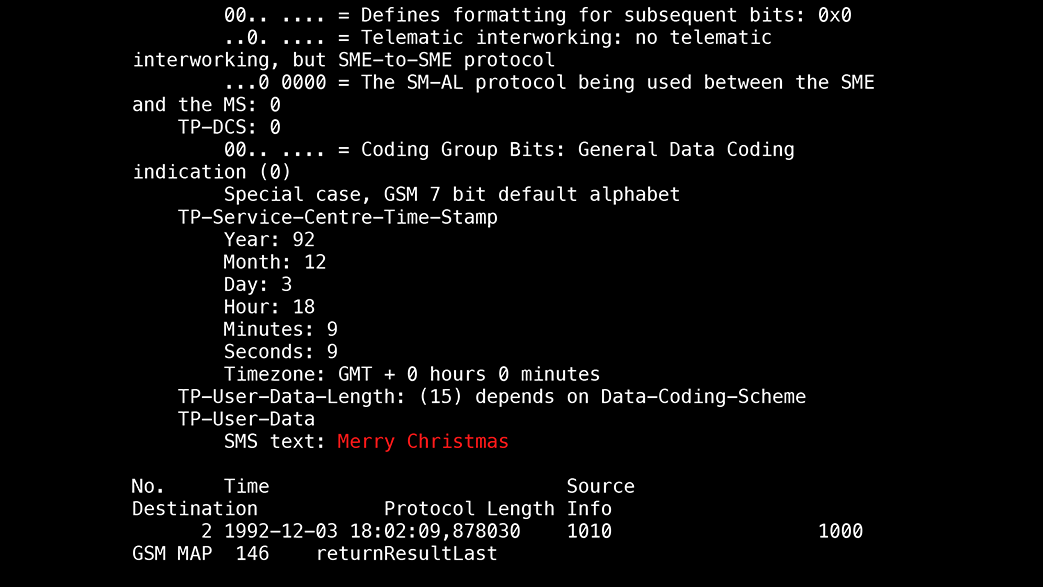Select the 1992-12-03 packet timestamp
1043x587 pixels.
tap(372, 532)
